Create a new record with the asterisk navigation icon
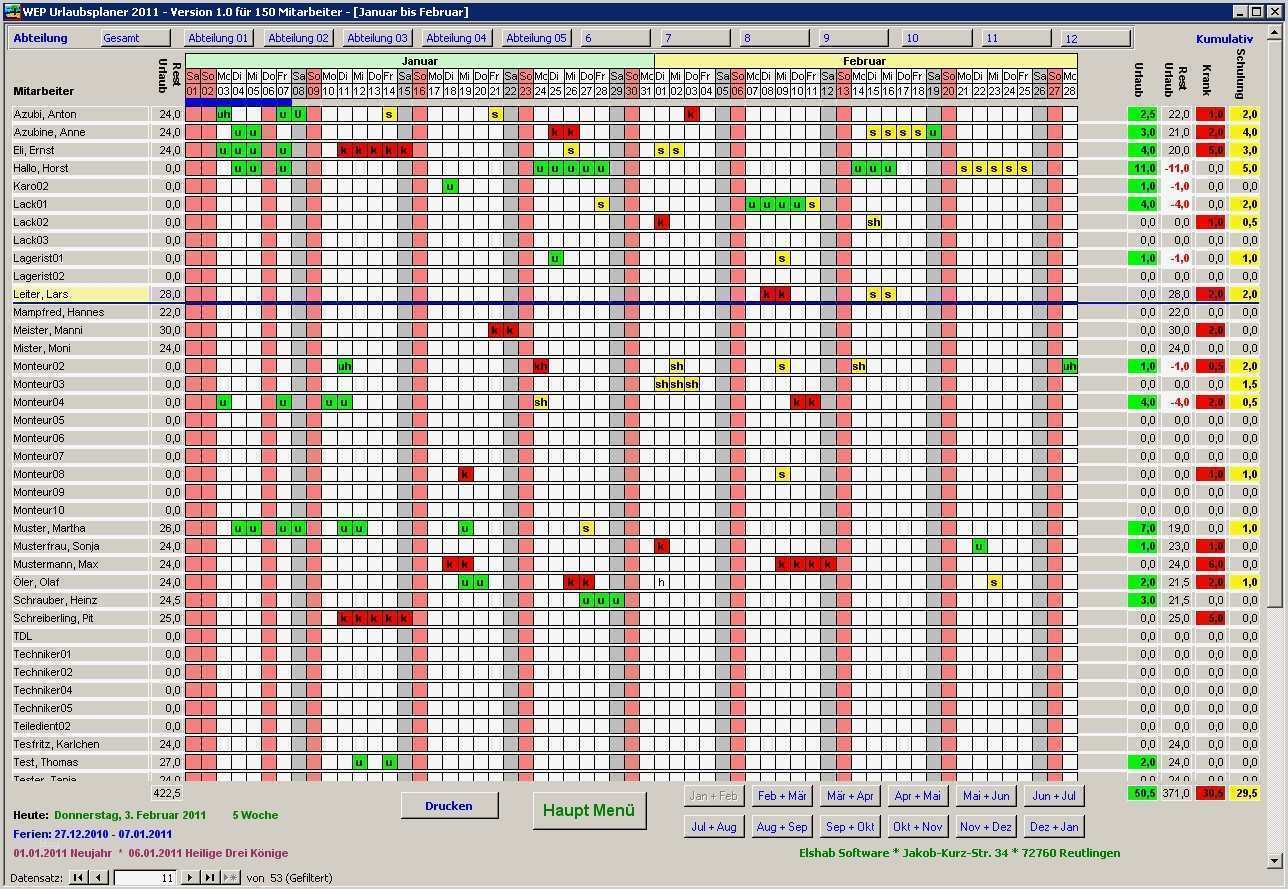1288x889 pixels. pos(231,877)
